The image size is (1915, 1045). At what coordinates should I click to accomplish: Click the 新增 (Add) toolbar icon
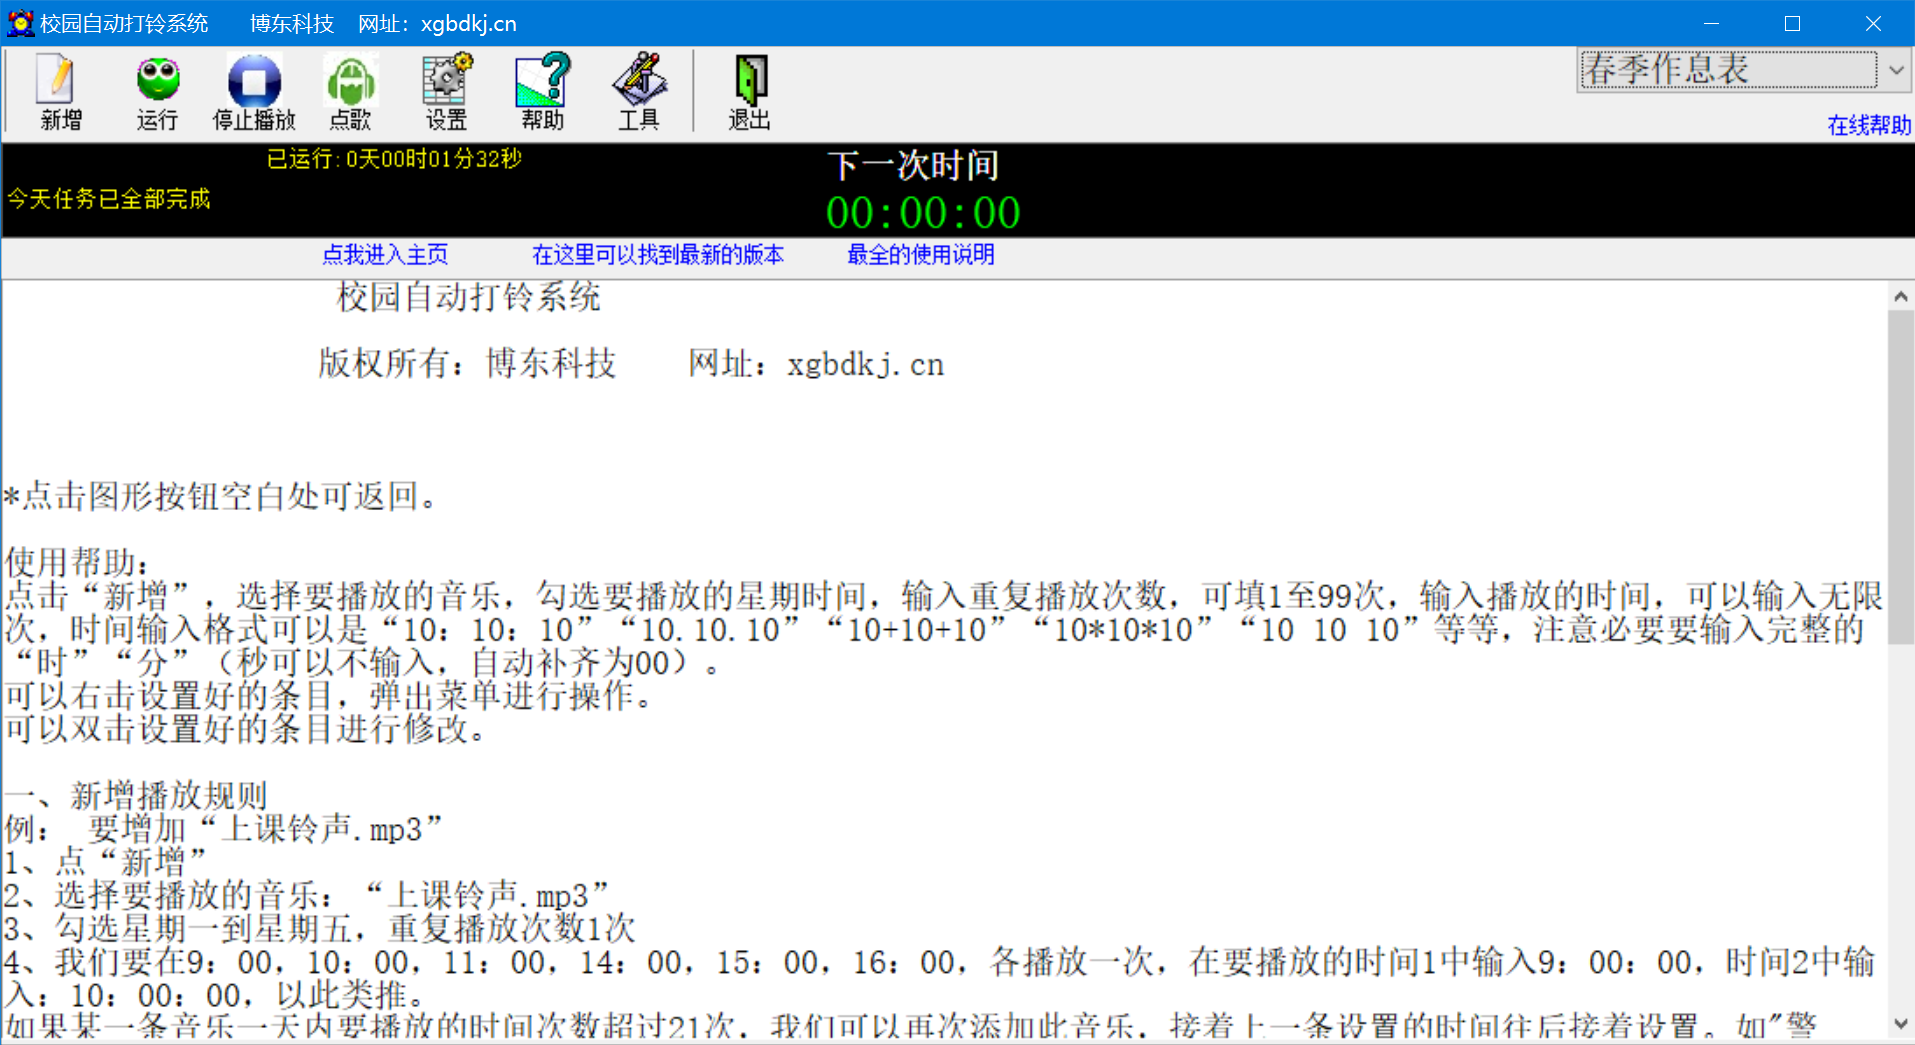[60, 91]
